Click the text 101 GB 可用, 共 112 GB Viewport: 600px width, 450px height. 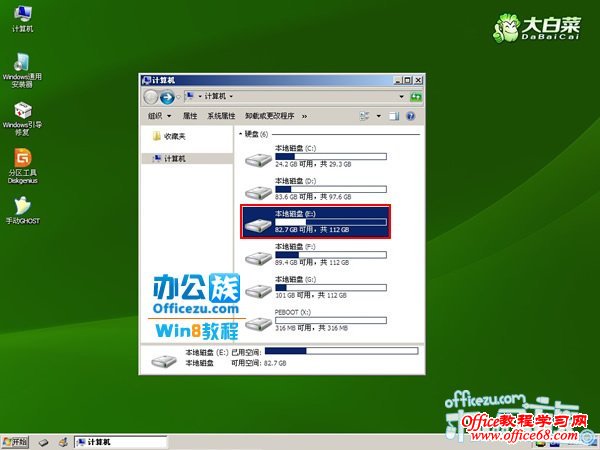[311, 295]
